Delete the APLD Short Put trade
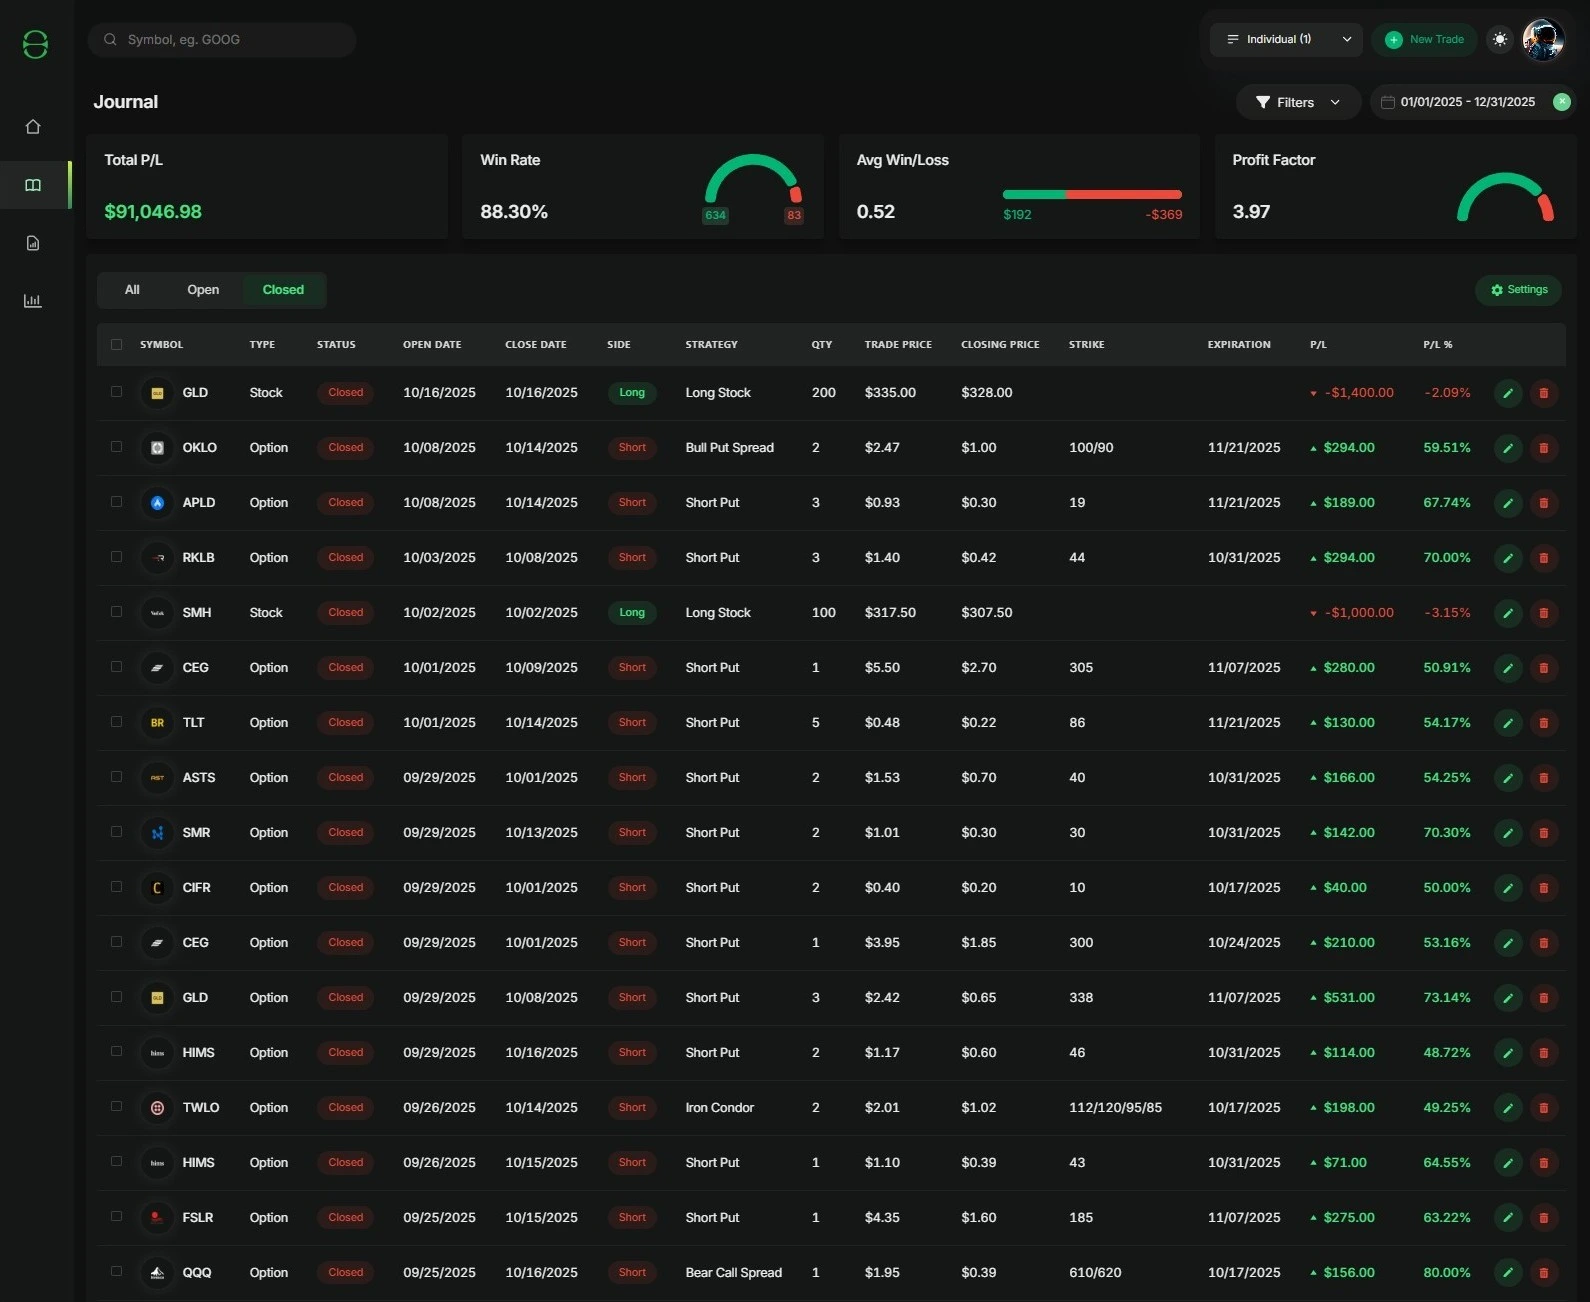This screenshot has height=1302, width=1590. (x=1544, y=503)
